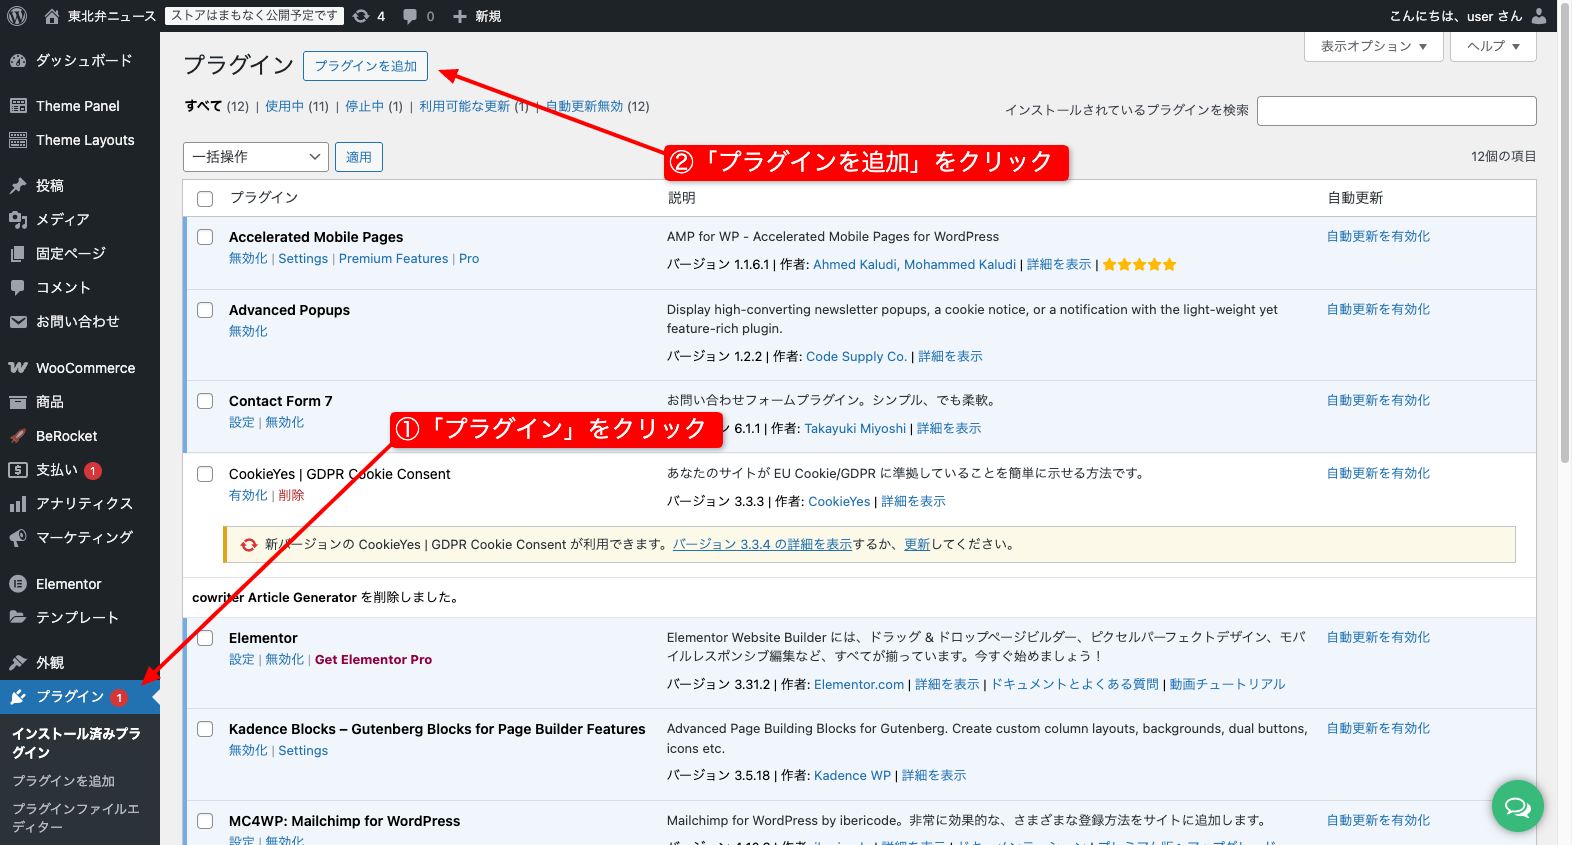This screenshot has width=1572, height=845.
Task: Open the WordPress logo menu
Action: pos(17,16)
